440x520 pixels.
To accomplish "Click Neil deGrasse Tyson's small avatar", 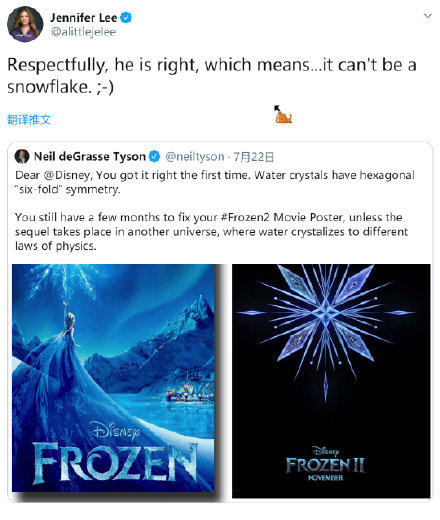I will click(22, 156).
